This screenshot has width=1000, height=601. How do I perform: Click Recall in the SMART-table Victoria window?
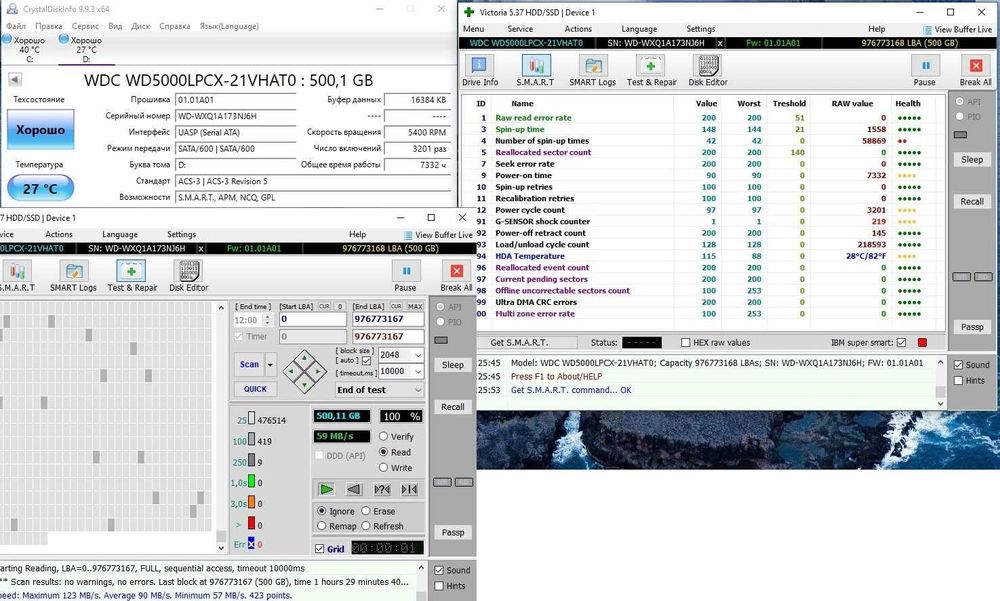[972, 202]
